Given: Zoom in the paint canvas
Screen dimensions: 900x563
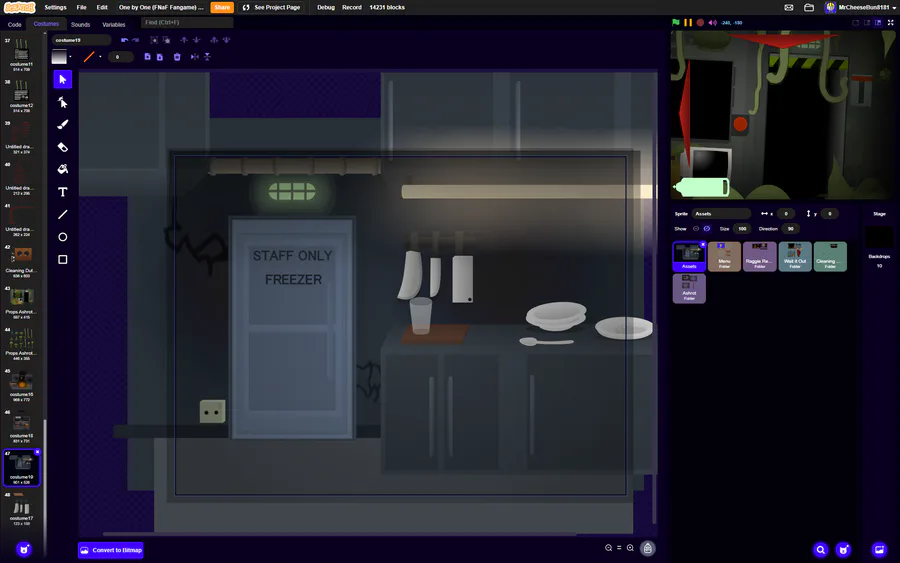Looking at the screenshot, I should [x=630, y=548].
